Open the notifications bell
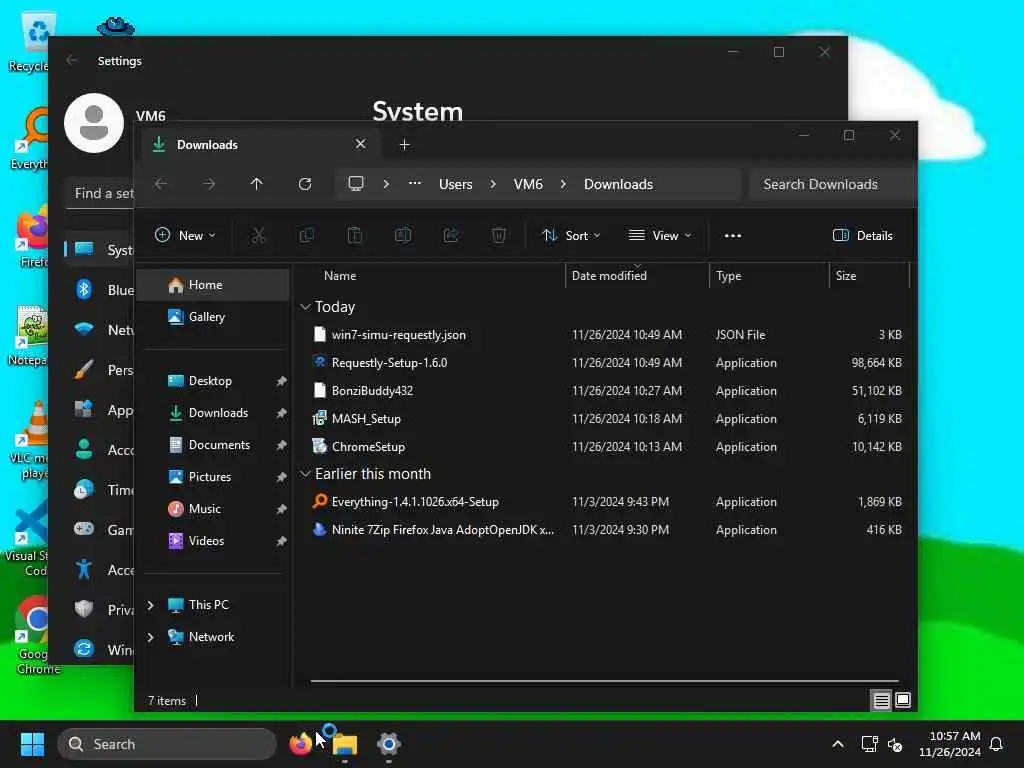This screenshot has width=1024, height=768. [x=997, y=744]
